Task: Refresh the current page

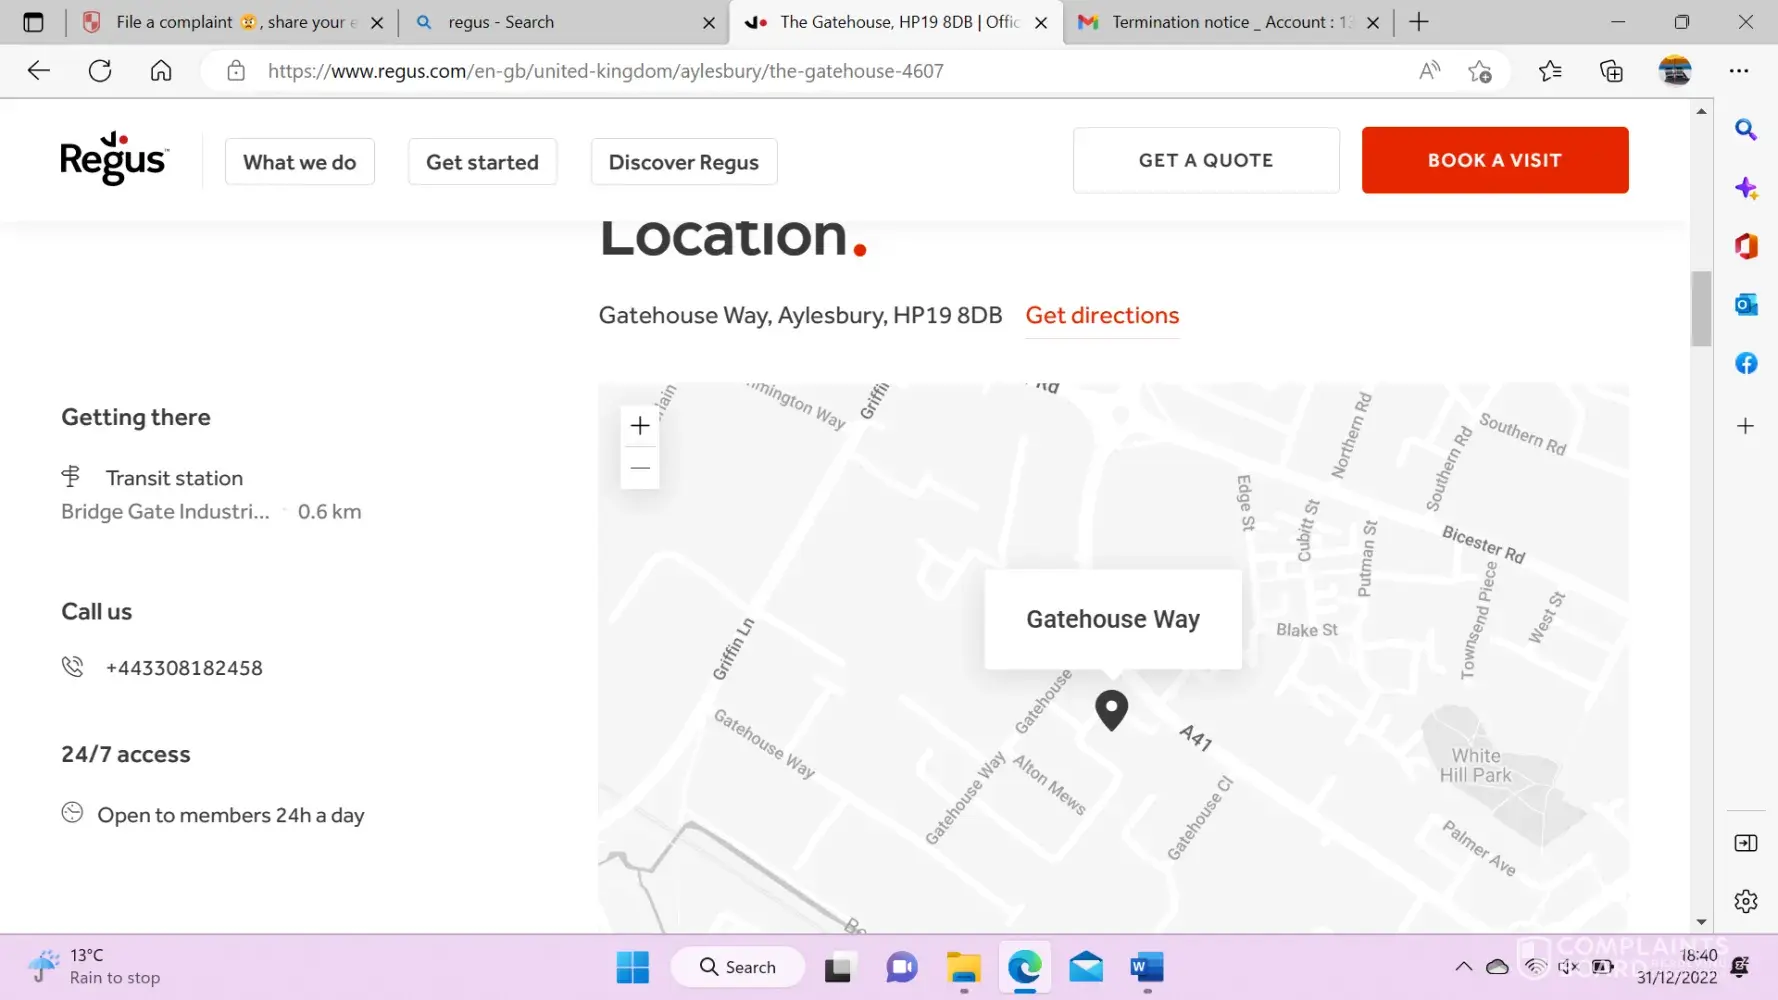Action: pyautogui.click(x=100, y=71)
